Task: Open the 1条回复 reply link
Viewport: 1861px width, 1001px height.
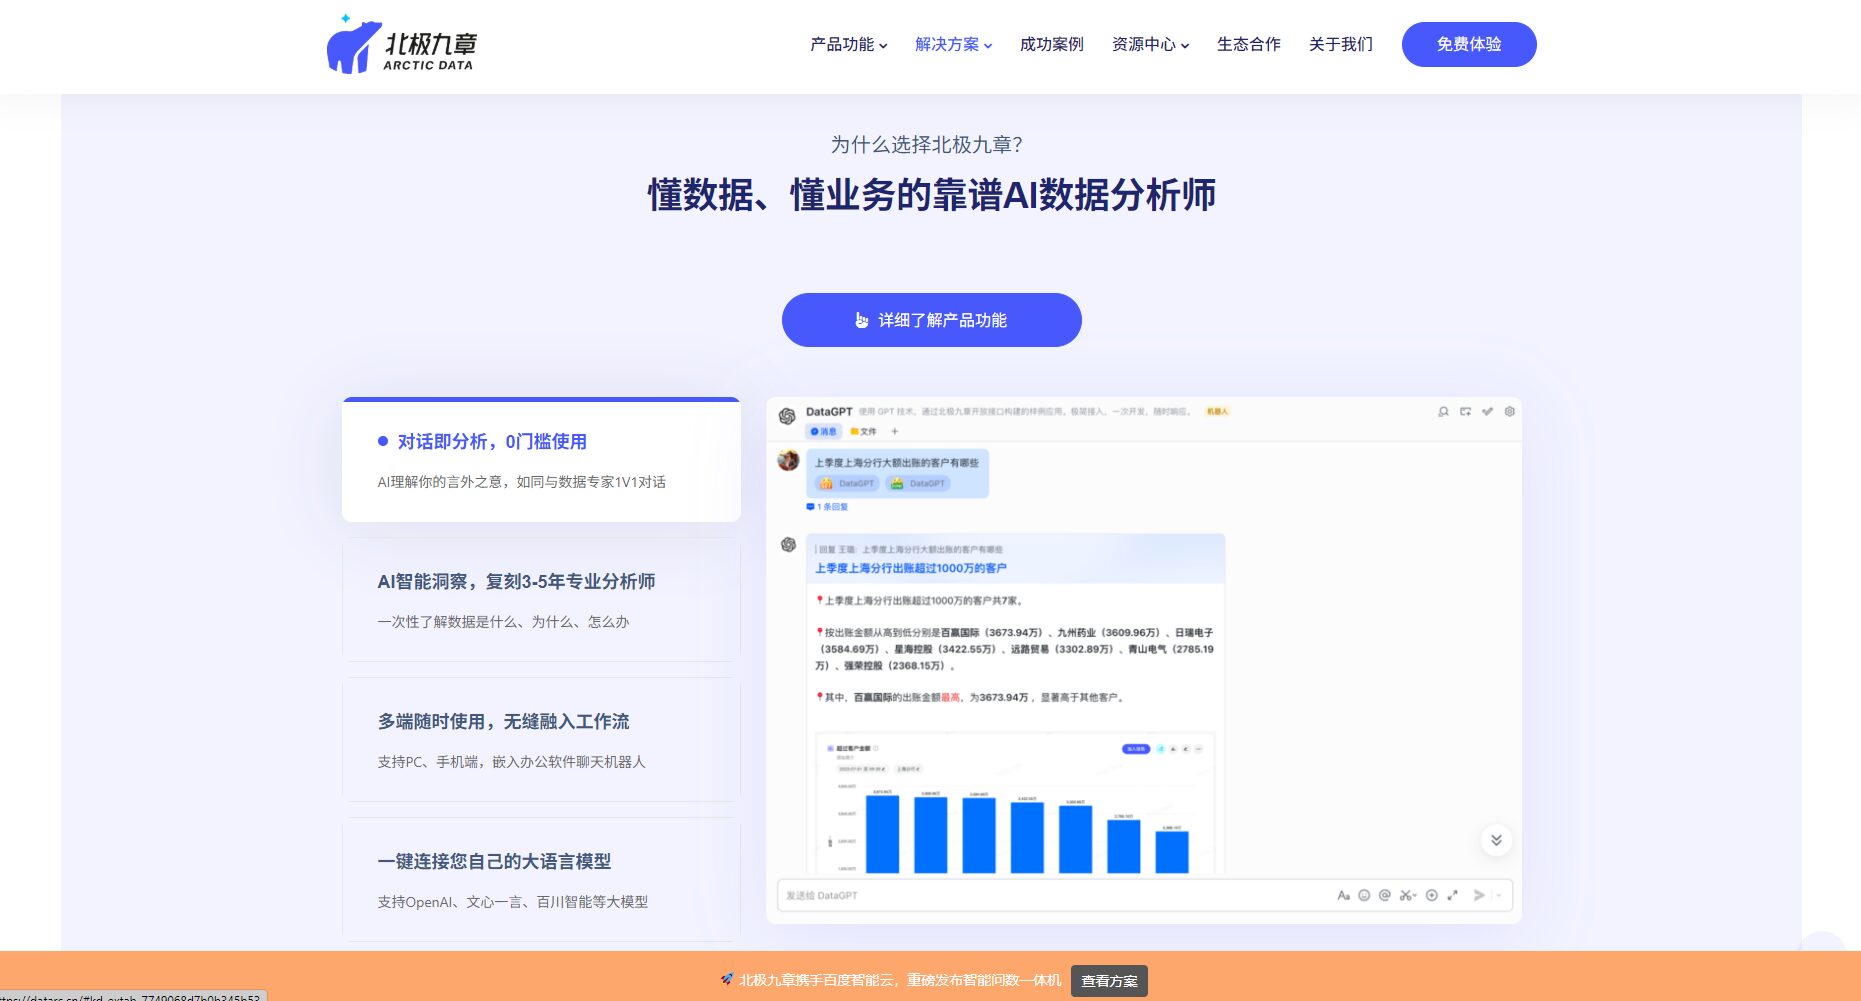Action: (827, 507)
